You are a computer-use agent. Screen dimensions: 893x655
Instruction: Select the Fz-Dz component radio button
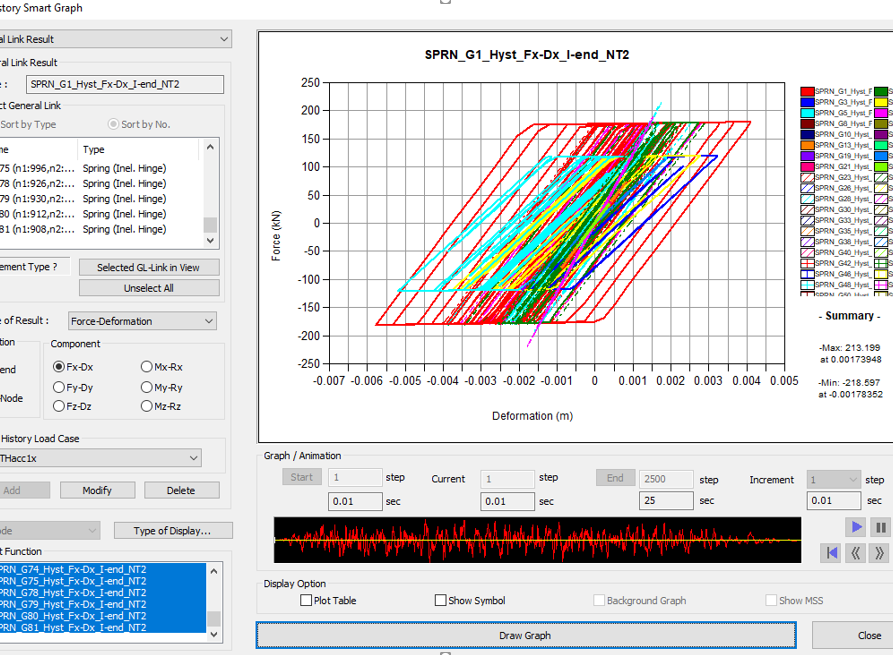click(x=58, y=406)
